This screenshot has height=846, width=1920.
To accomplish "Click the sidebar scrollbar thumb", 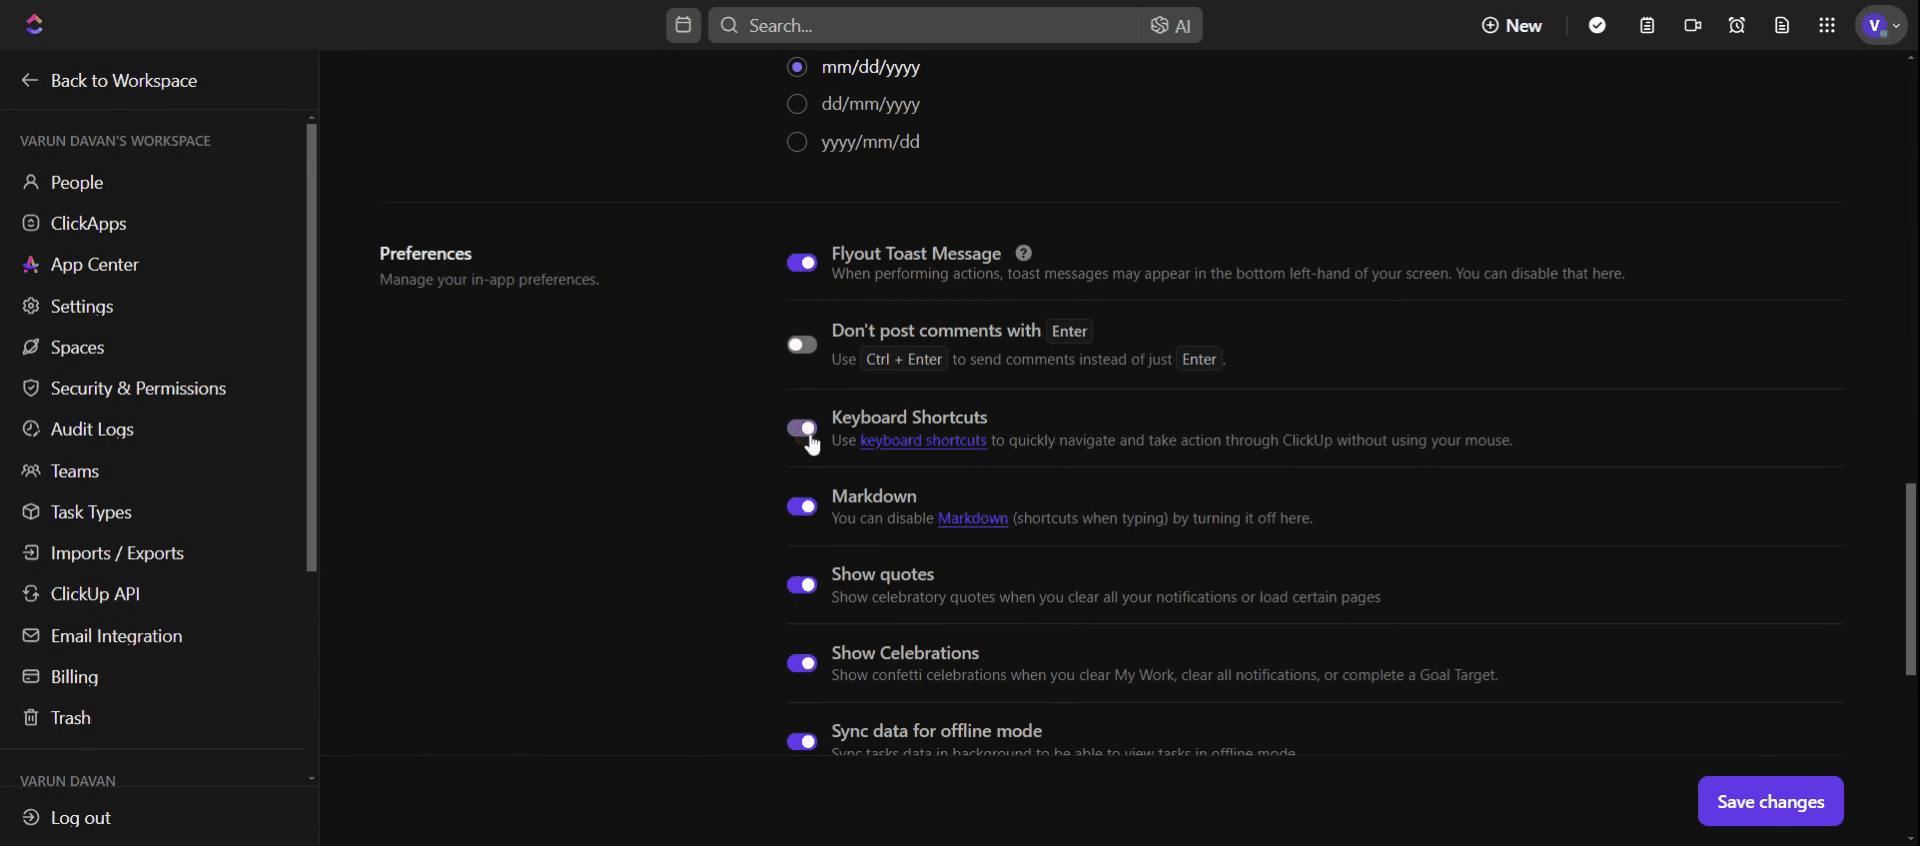I will [311, 347].
